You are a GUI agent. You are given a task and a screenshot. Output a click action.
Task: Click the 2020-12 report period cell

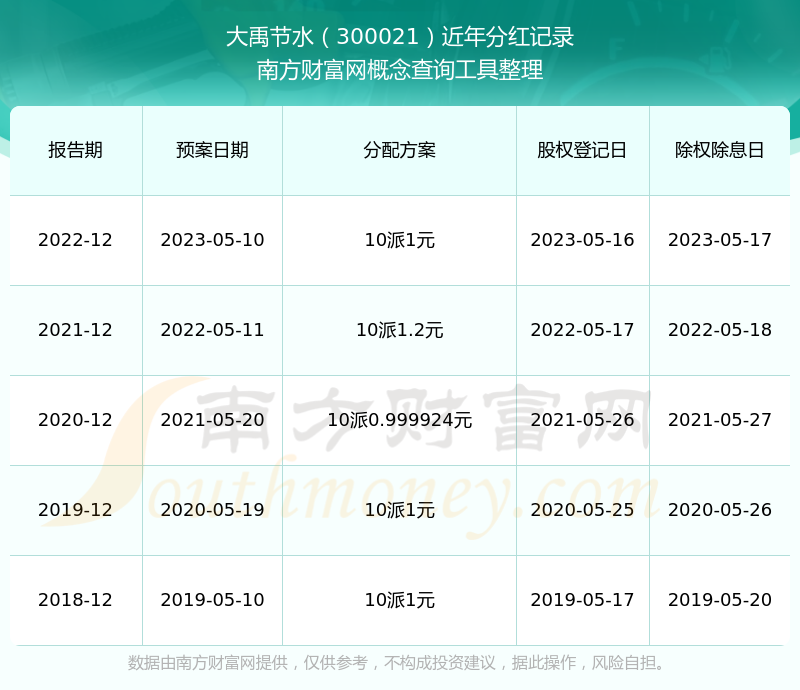pos(76,420)
